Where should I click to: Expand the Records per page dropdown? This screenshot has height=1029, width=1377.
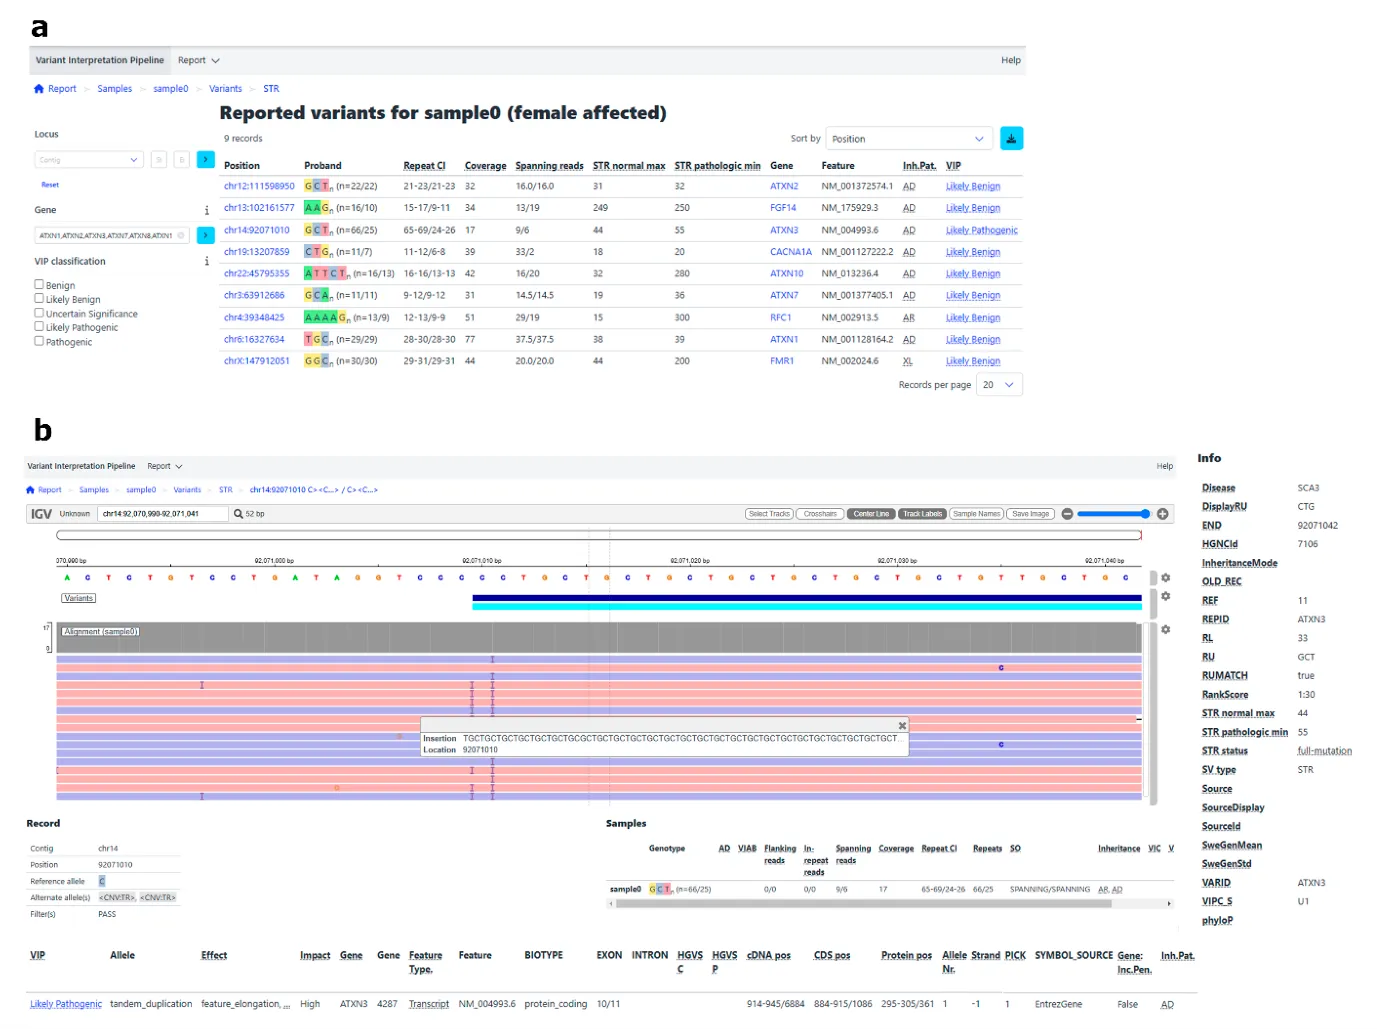coord(999,385)
